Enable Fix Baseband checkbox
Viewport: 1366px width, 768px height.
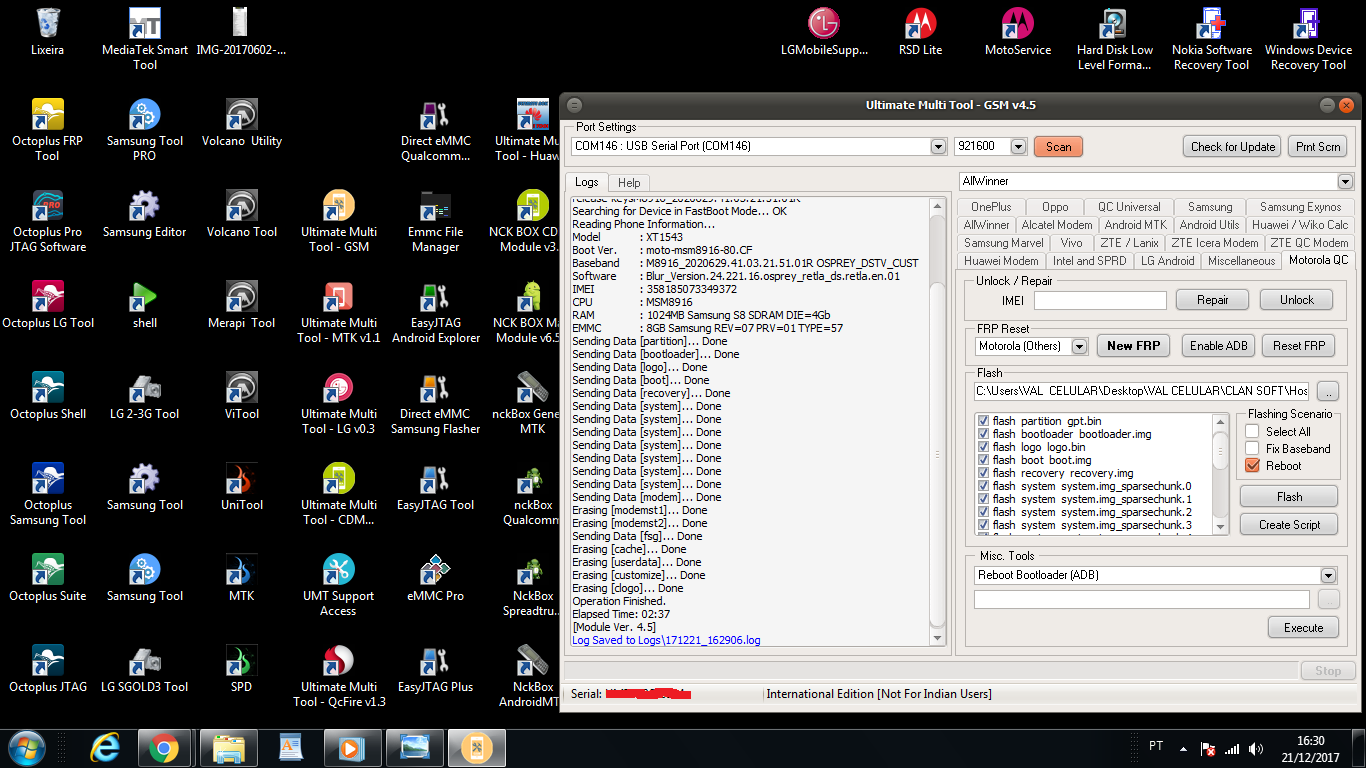coord(1252,448)
